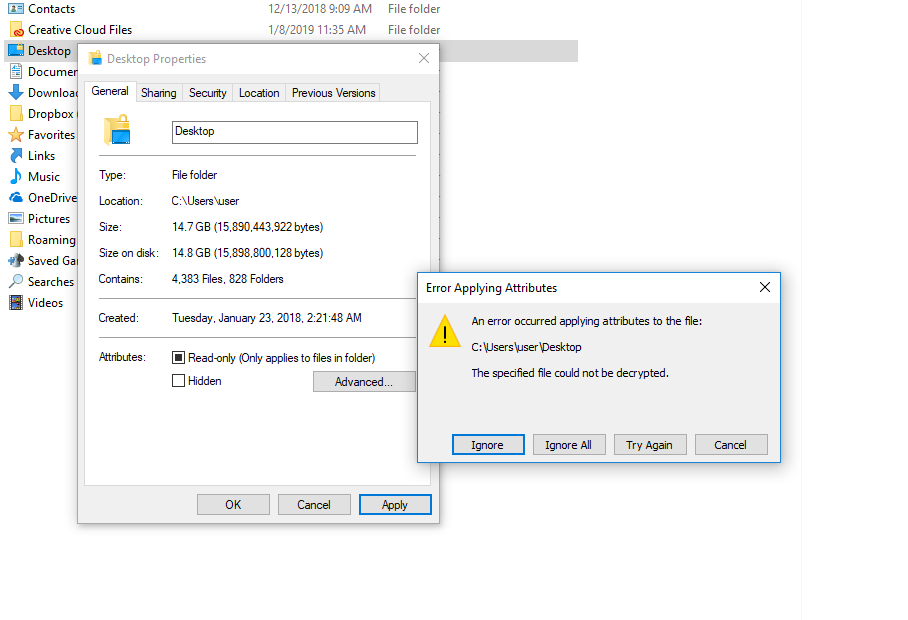
Task: Open the Advanced... attributes dialog
Action: (x=364, y=381)
